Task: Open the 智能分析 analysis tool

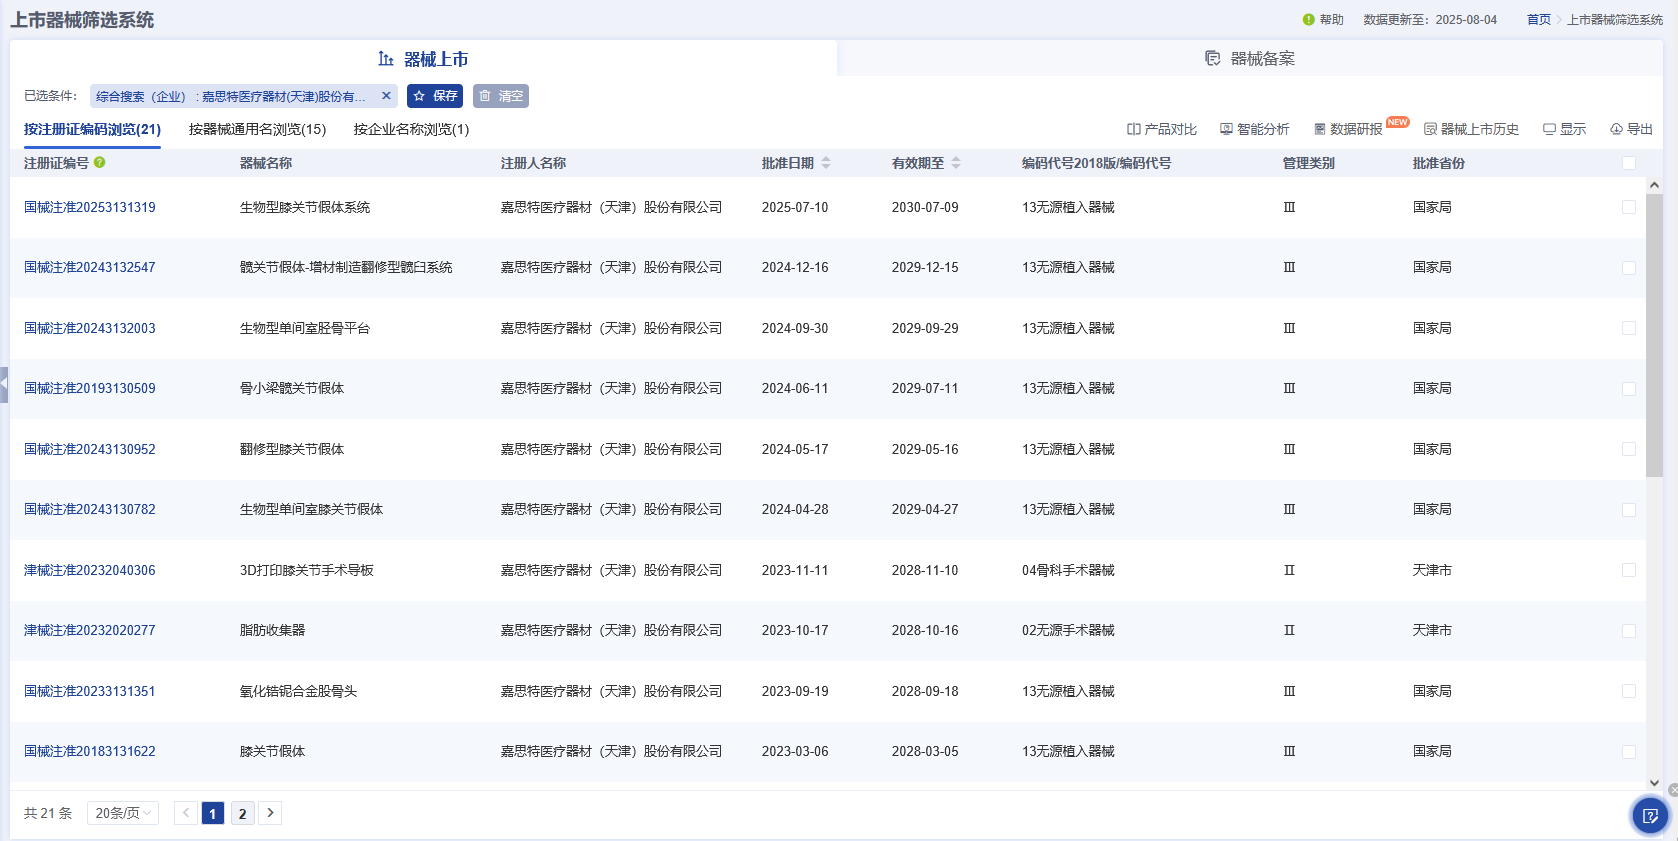Action: pyautogui.click(x=1254, y=129)
